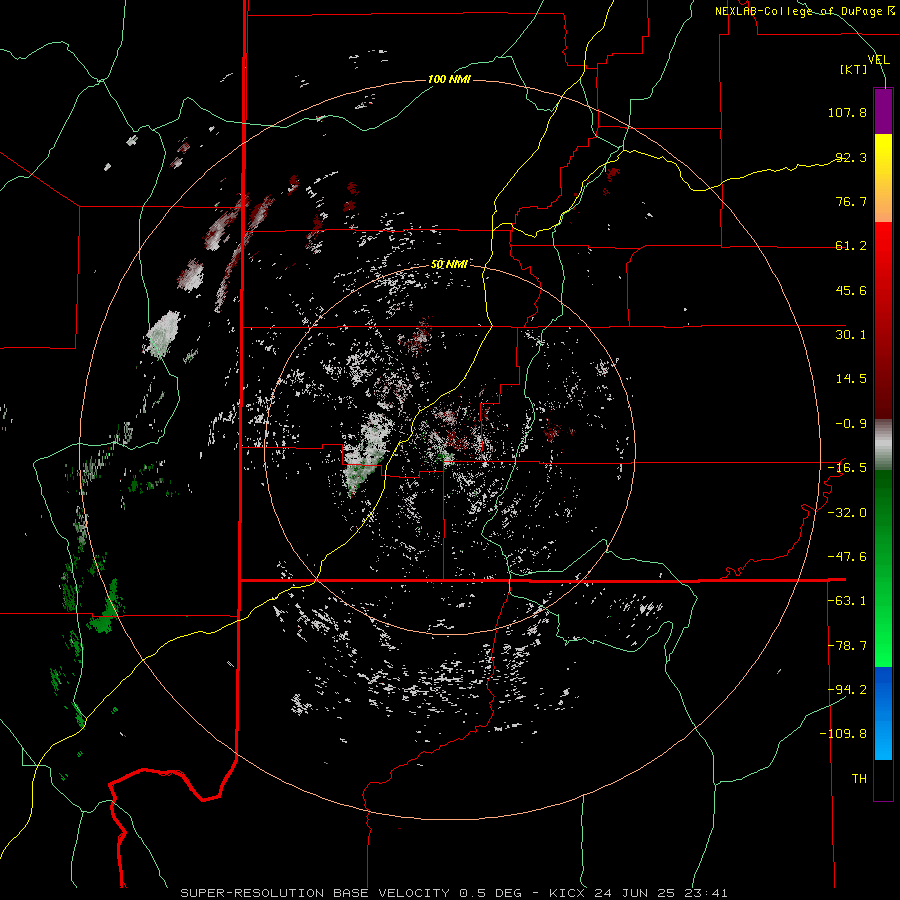Click the VEL legend title

(x=878, y=59)
